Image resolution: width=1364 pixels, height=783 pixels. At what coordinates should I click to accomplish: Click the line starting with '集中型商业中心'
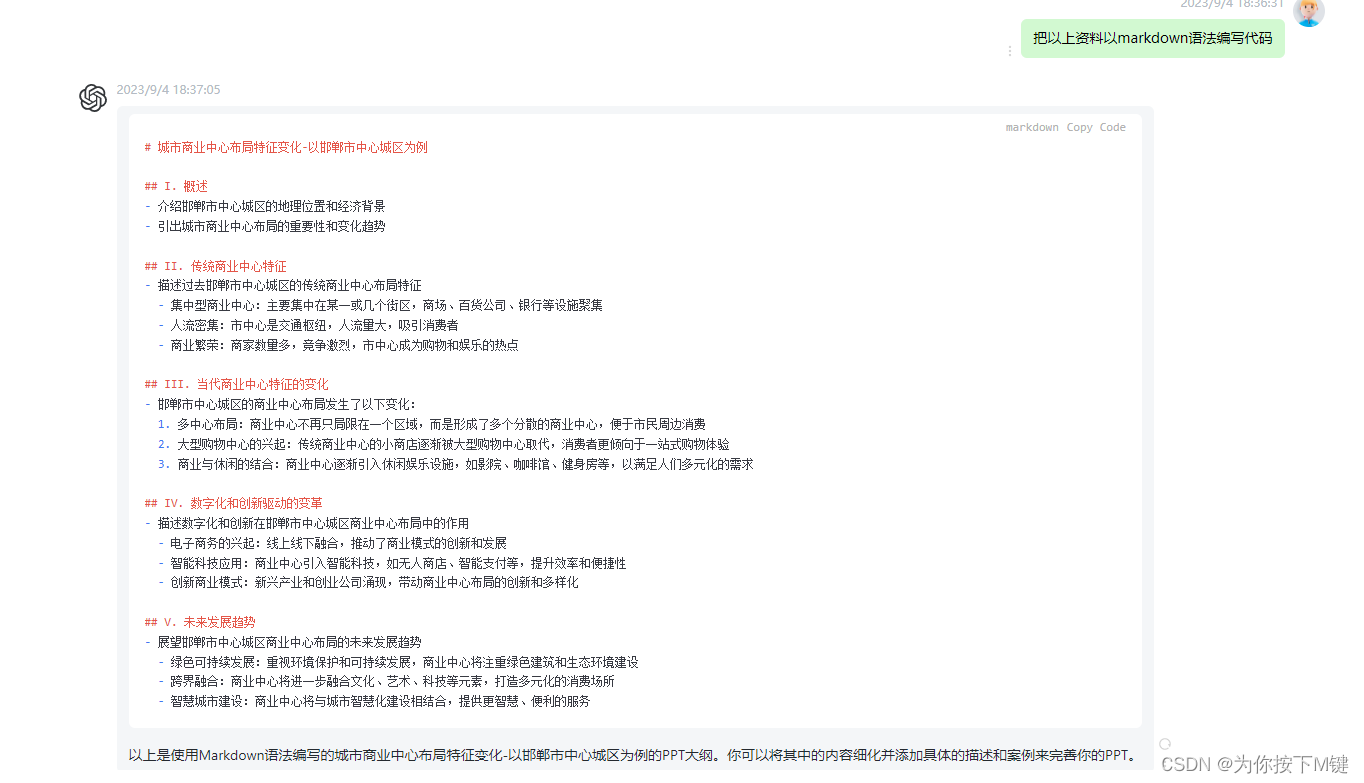[x=380, y=305]
